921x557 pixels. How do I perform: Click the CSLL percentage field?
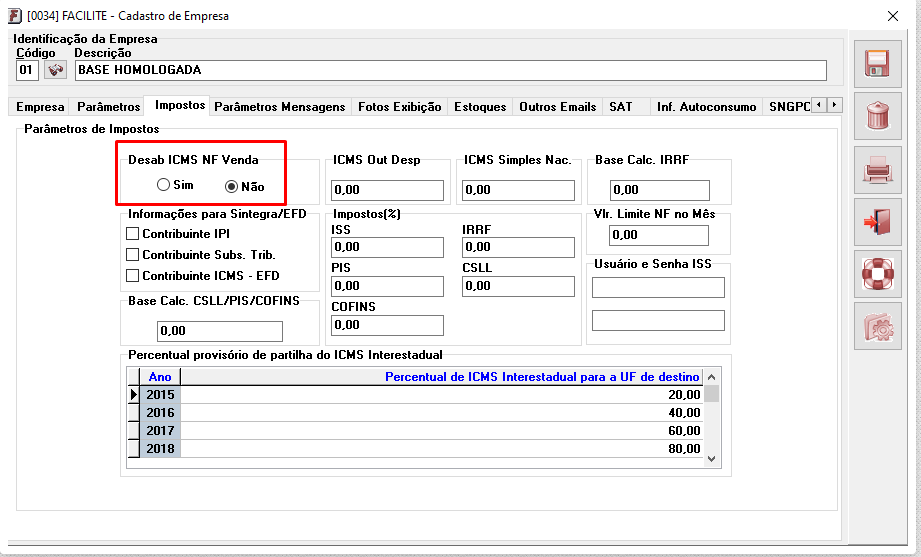tap(518, 286)
